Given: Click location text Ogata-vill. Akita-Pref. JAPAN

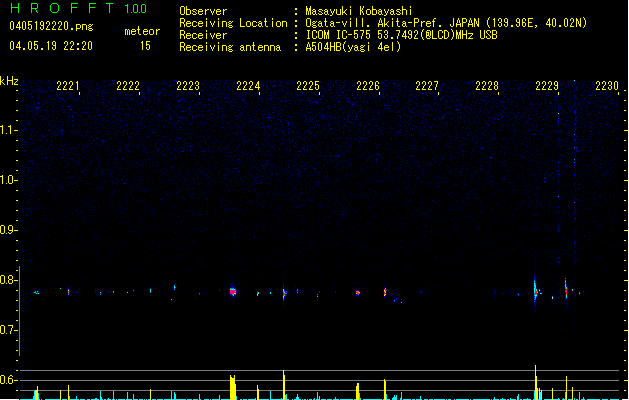Looking at the screenshot, I should [392, 23].
